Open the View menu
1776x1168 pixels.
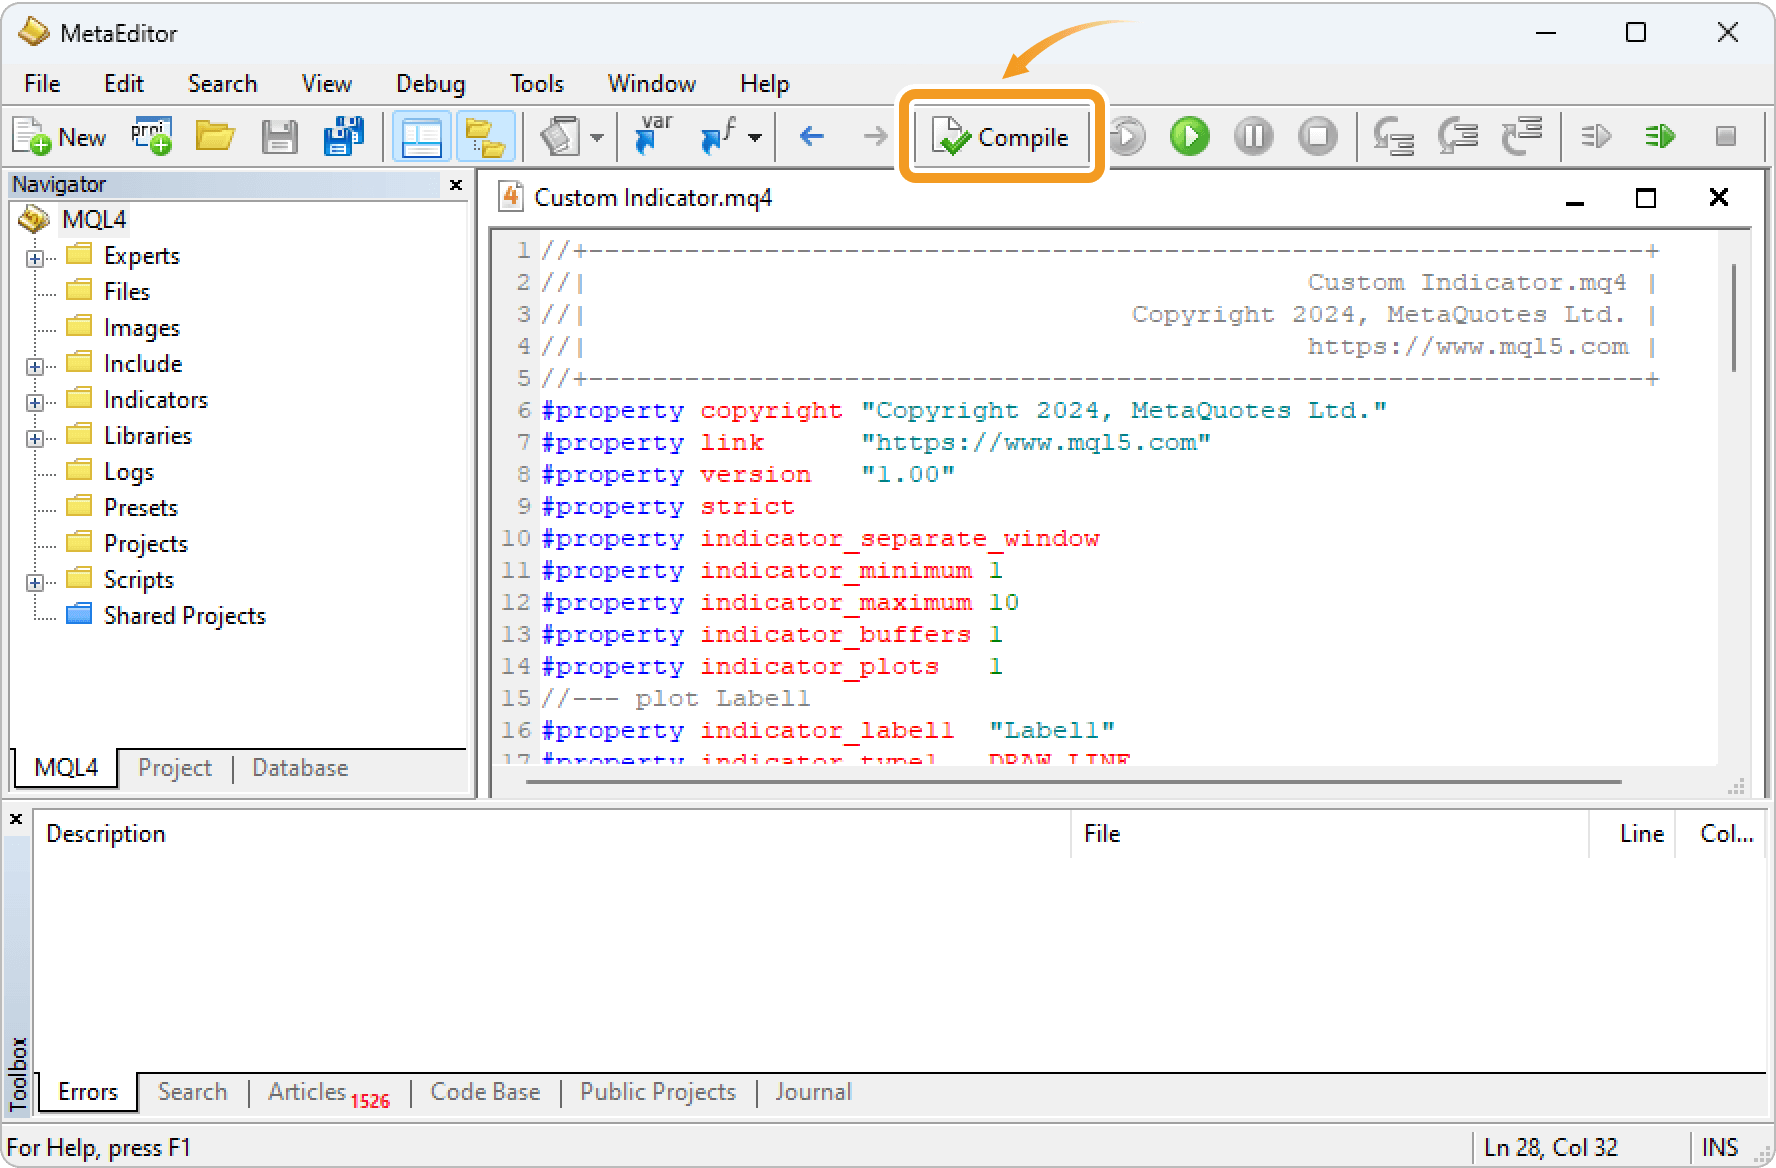[x=326, y=84]
